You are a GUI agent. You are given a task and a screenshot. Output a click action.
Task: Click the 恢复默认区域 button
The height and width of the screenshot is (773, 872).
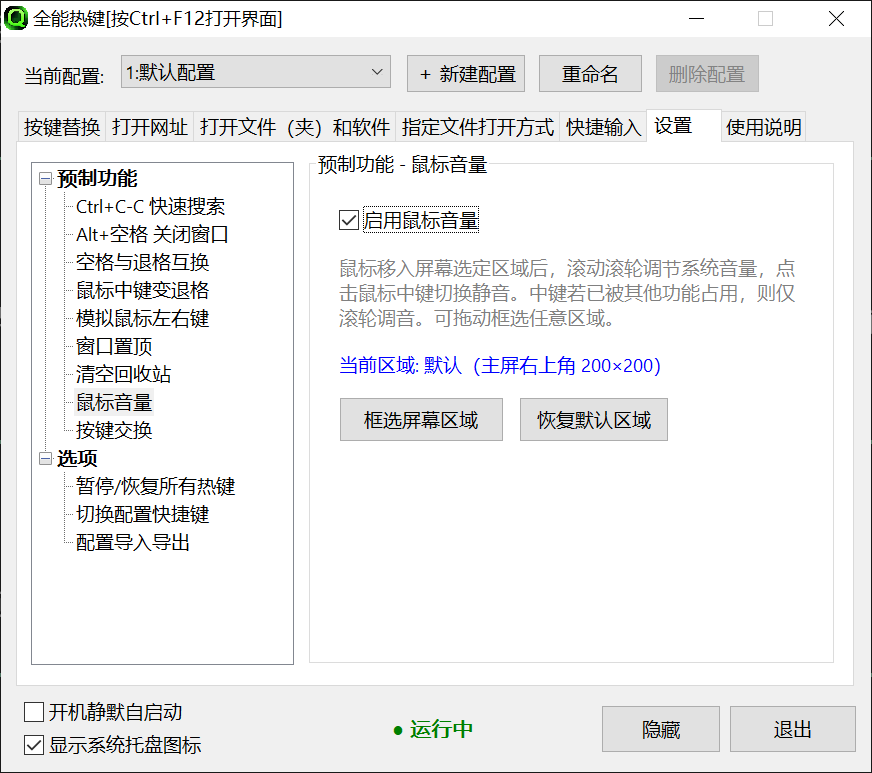tap(593, 420)
